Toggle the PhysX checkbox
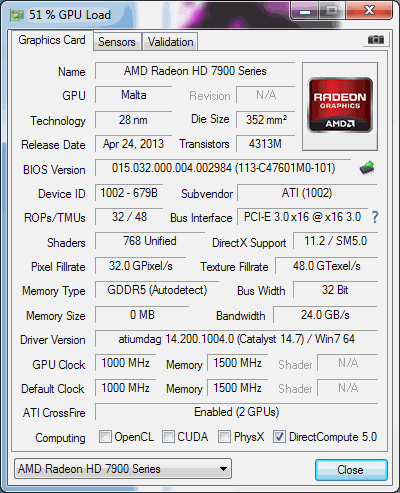 pos(224,437)
